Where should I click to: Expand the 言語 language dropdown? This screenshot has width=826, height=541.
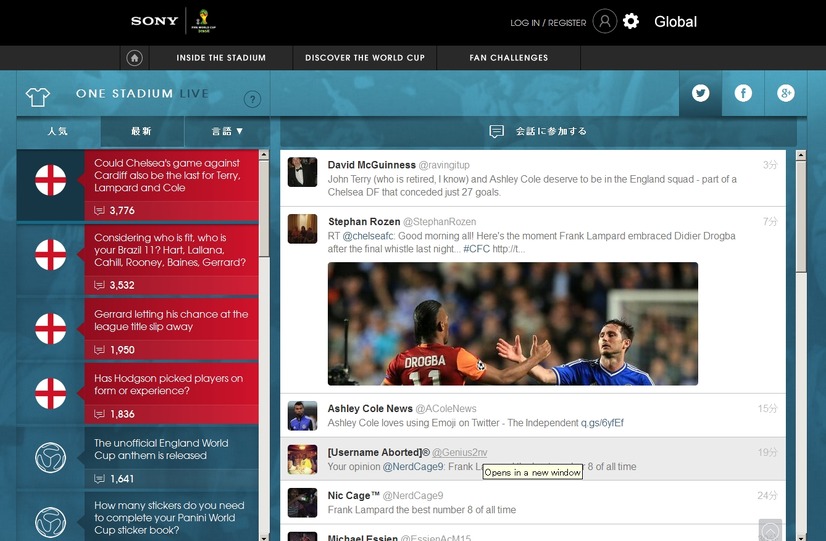click(x=227, y=131)
